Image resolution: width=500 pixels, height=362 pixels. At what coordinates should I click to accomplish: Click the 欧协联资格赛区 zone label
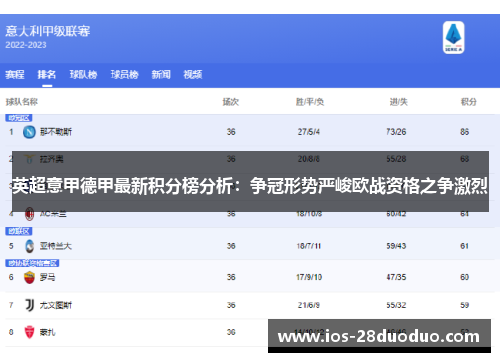[x=32, y=263]
